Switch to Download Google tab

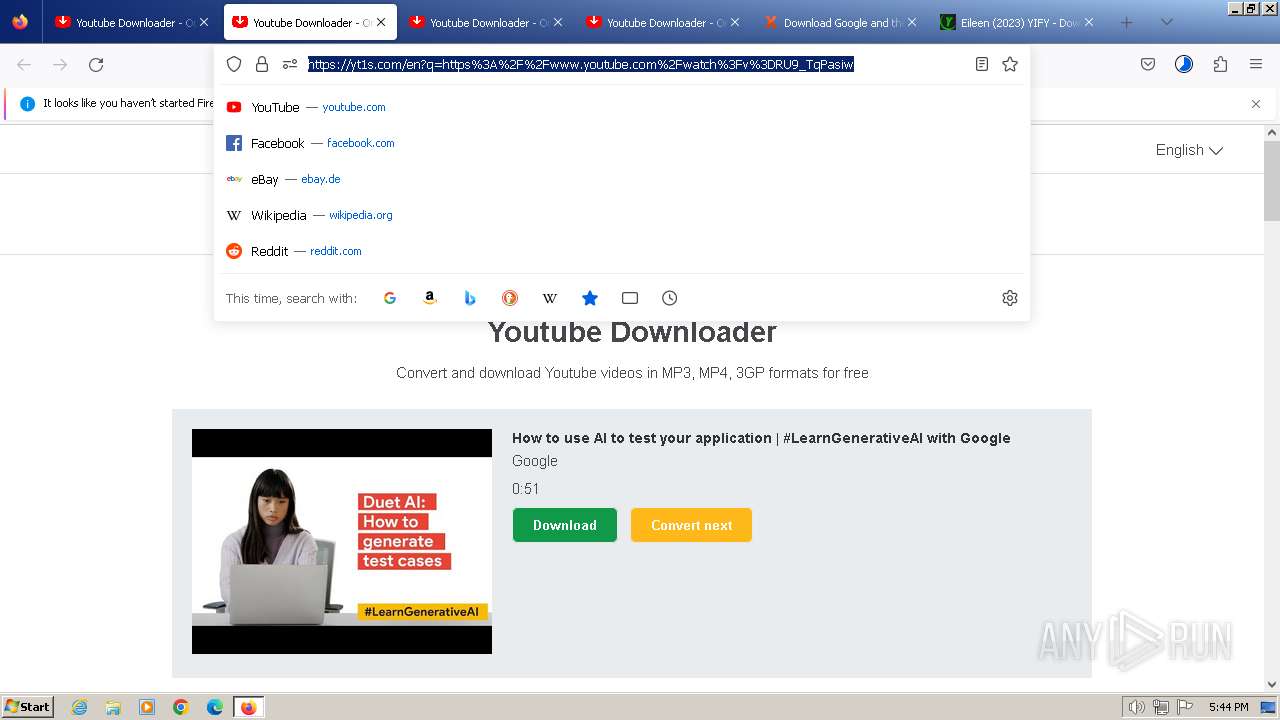pyautogui.click(x=840, y=22)
